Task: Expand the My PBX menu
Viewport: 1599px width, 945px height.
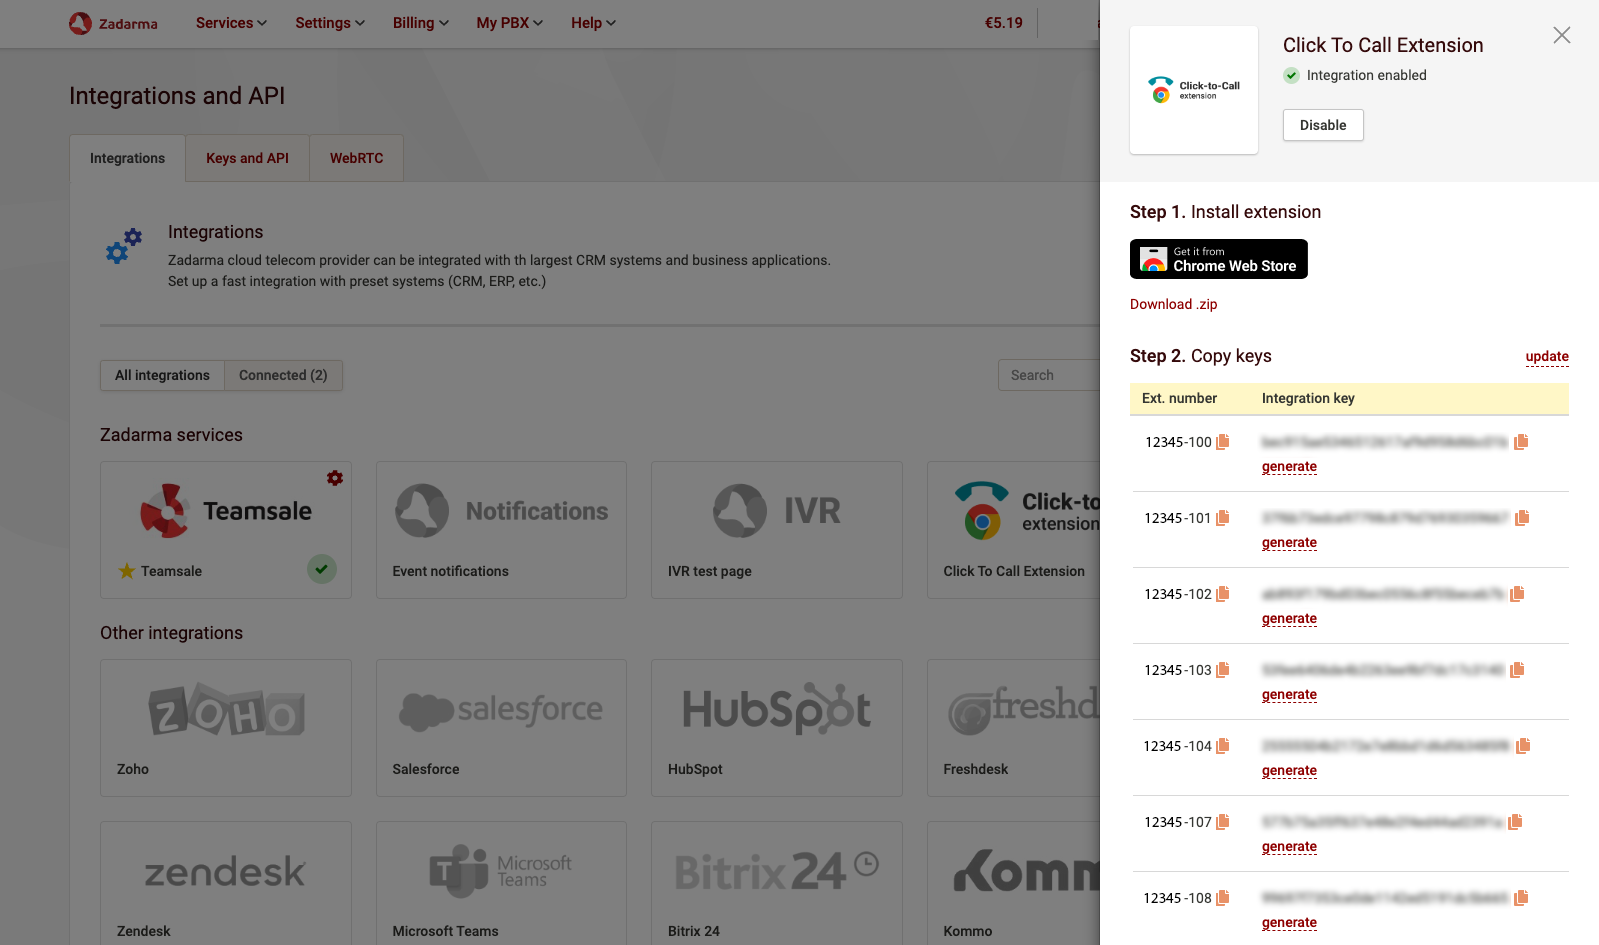Action: tap(509, 23)
